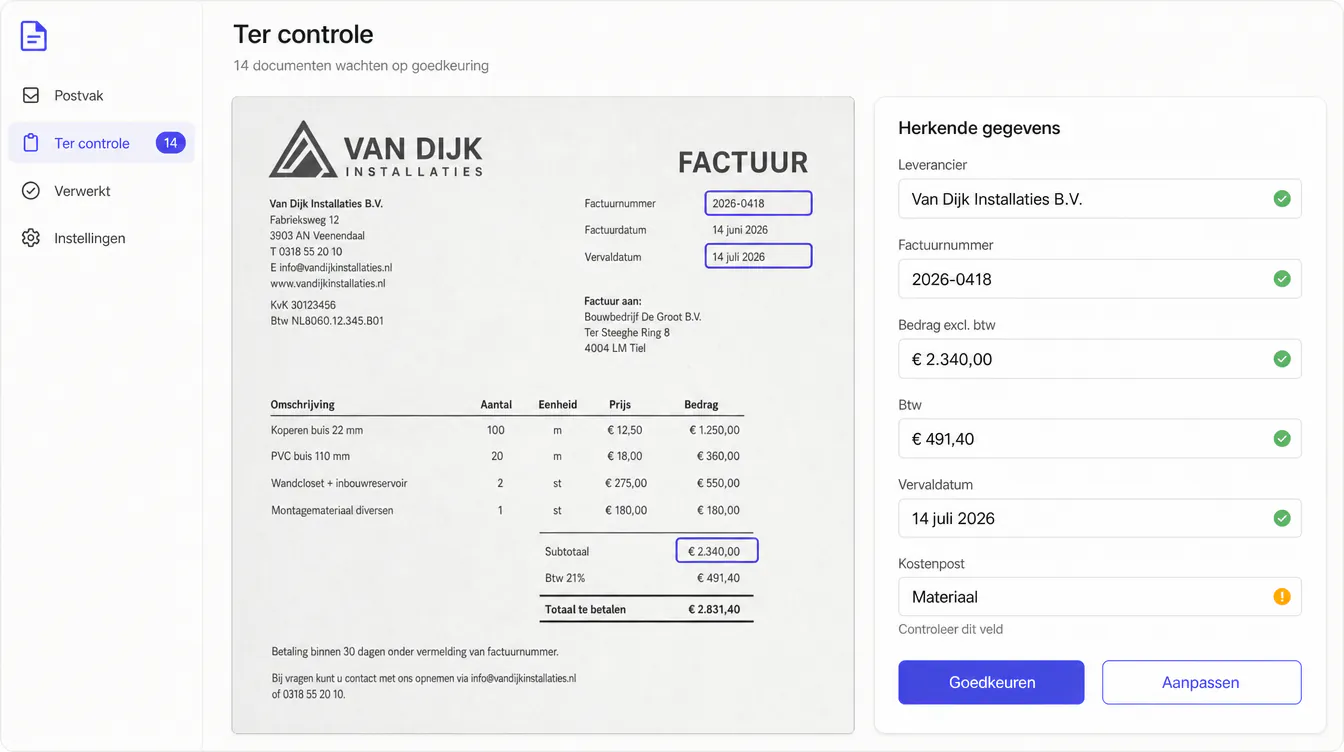Click the Montagemateriaal diversen line
The height and width of the screenshot is (752, 1344).
(x=507, y=510)
